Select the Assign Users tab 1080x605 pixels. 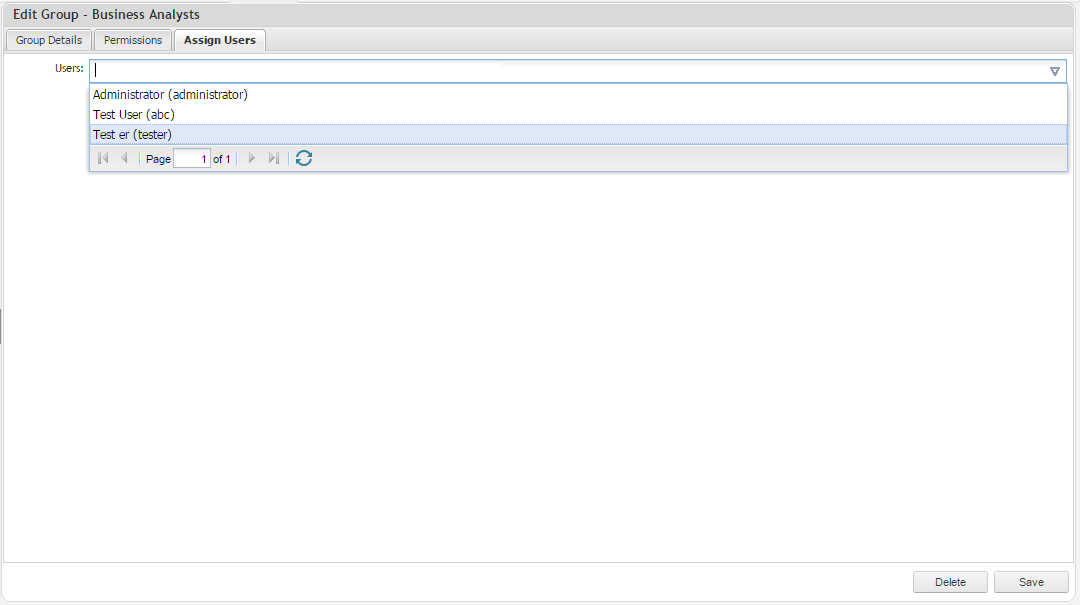(x=219, y=40)
